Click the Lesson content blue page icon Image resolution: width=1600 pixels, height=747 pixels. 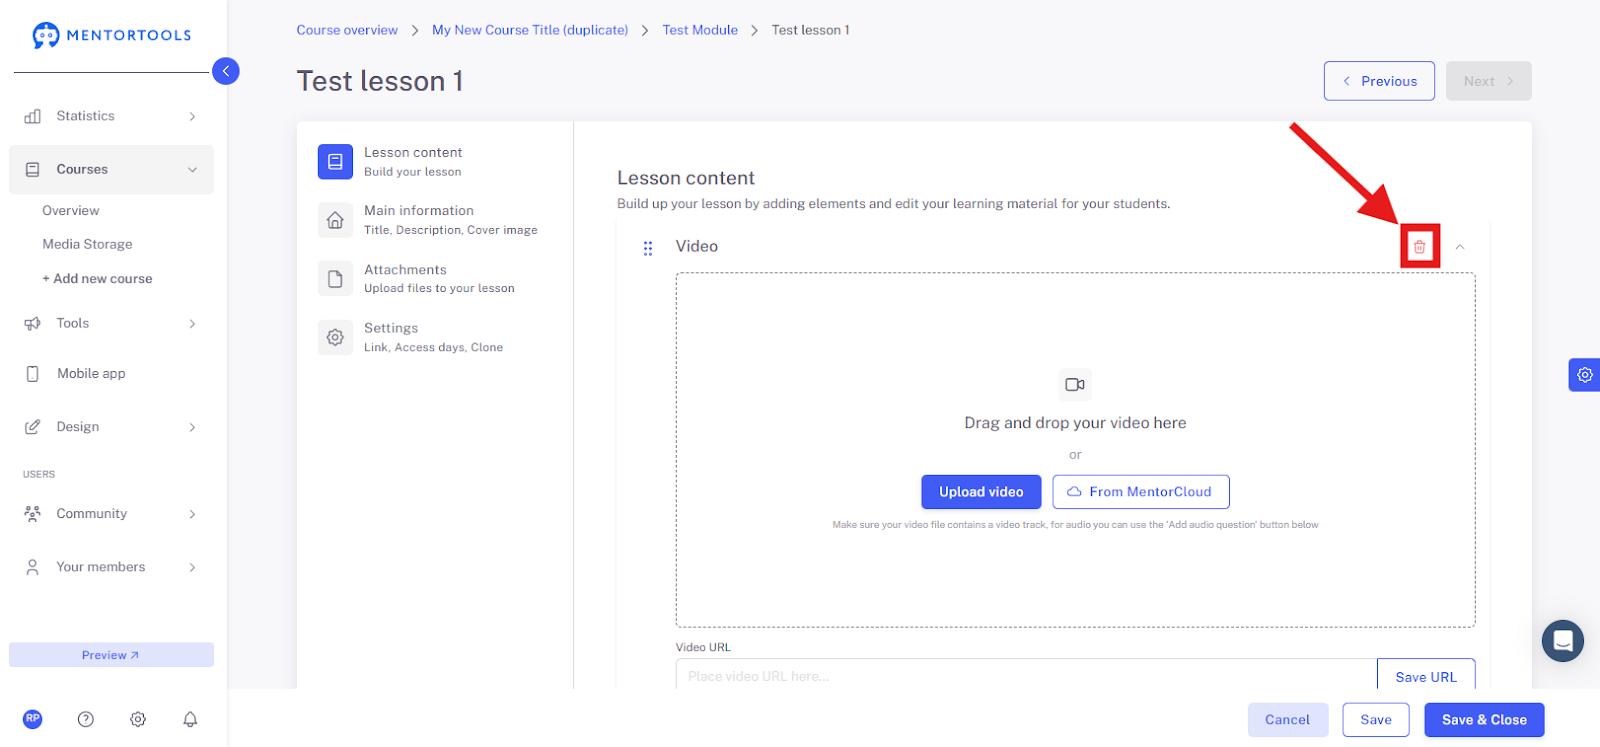click(335, 161)
